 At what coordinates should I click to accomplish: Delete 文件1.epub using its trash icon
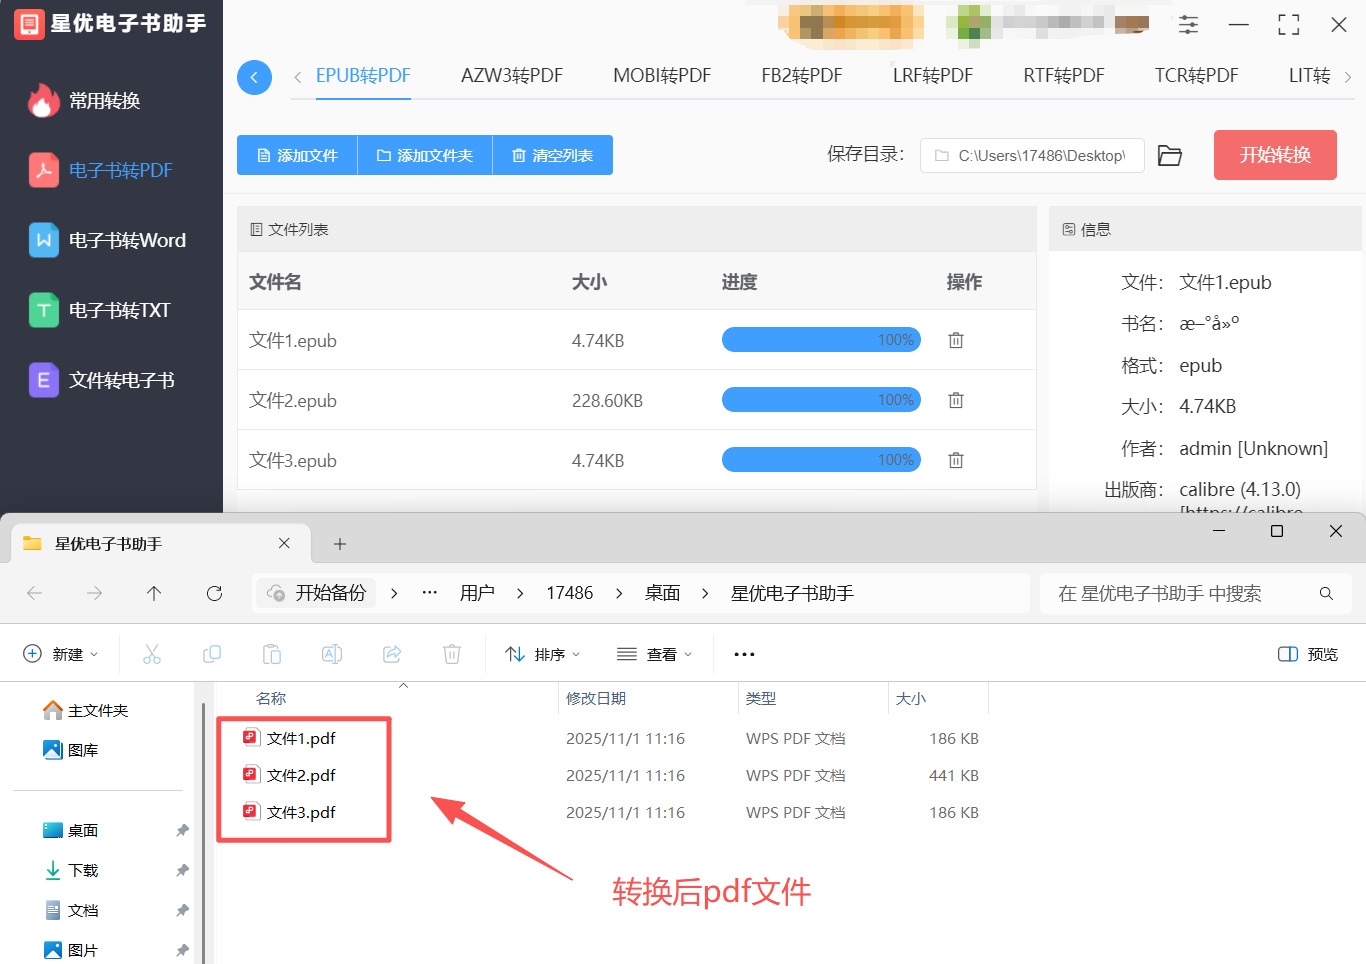(x=956, y=340)
